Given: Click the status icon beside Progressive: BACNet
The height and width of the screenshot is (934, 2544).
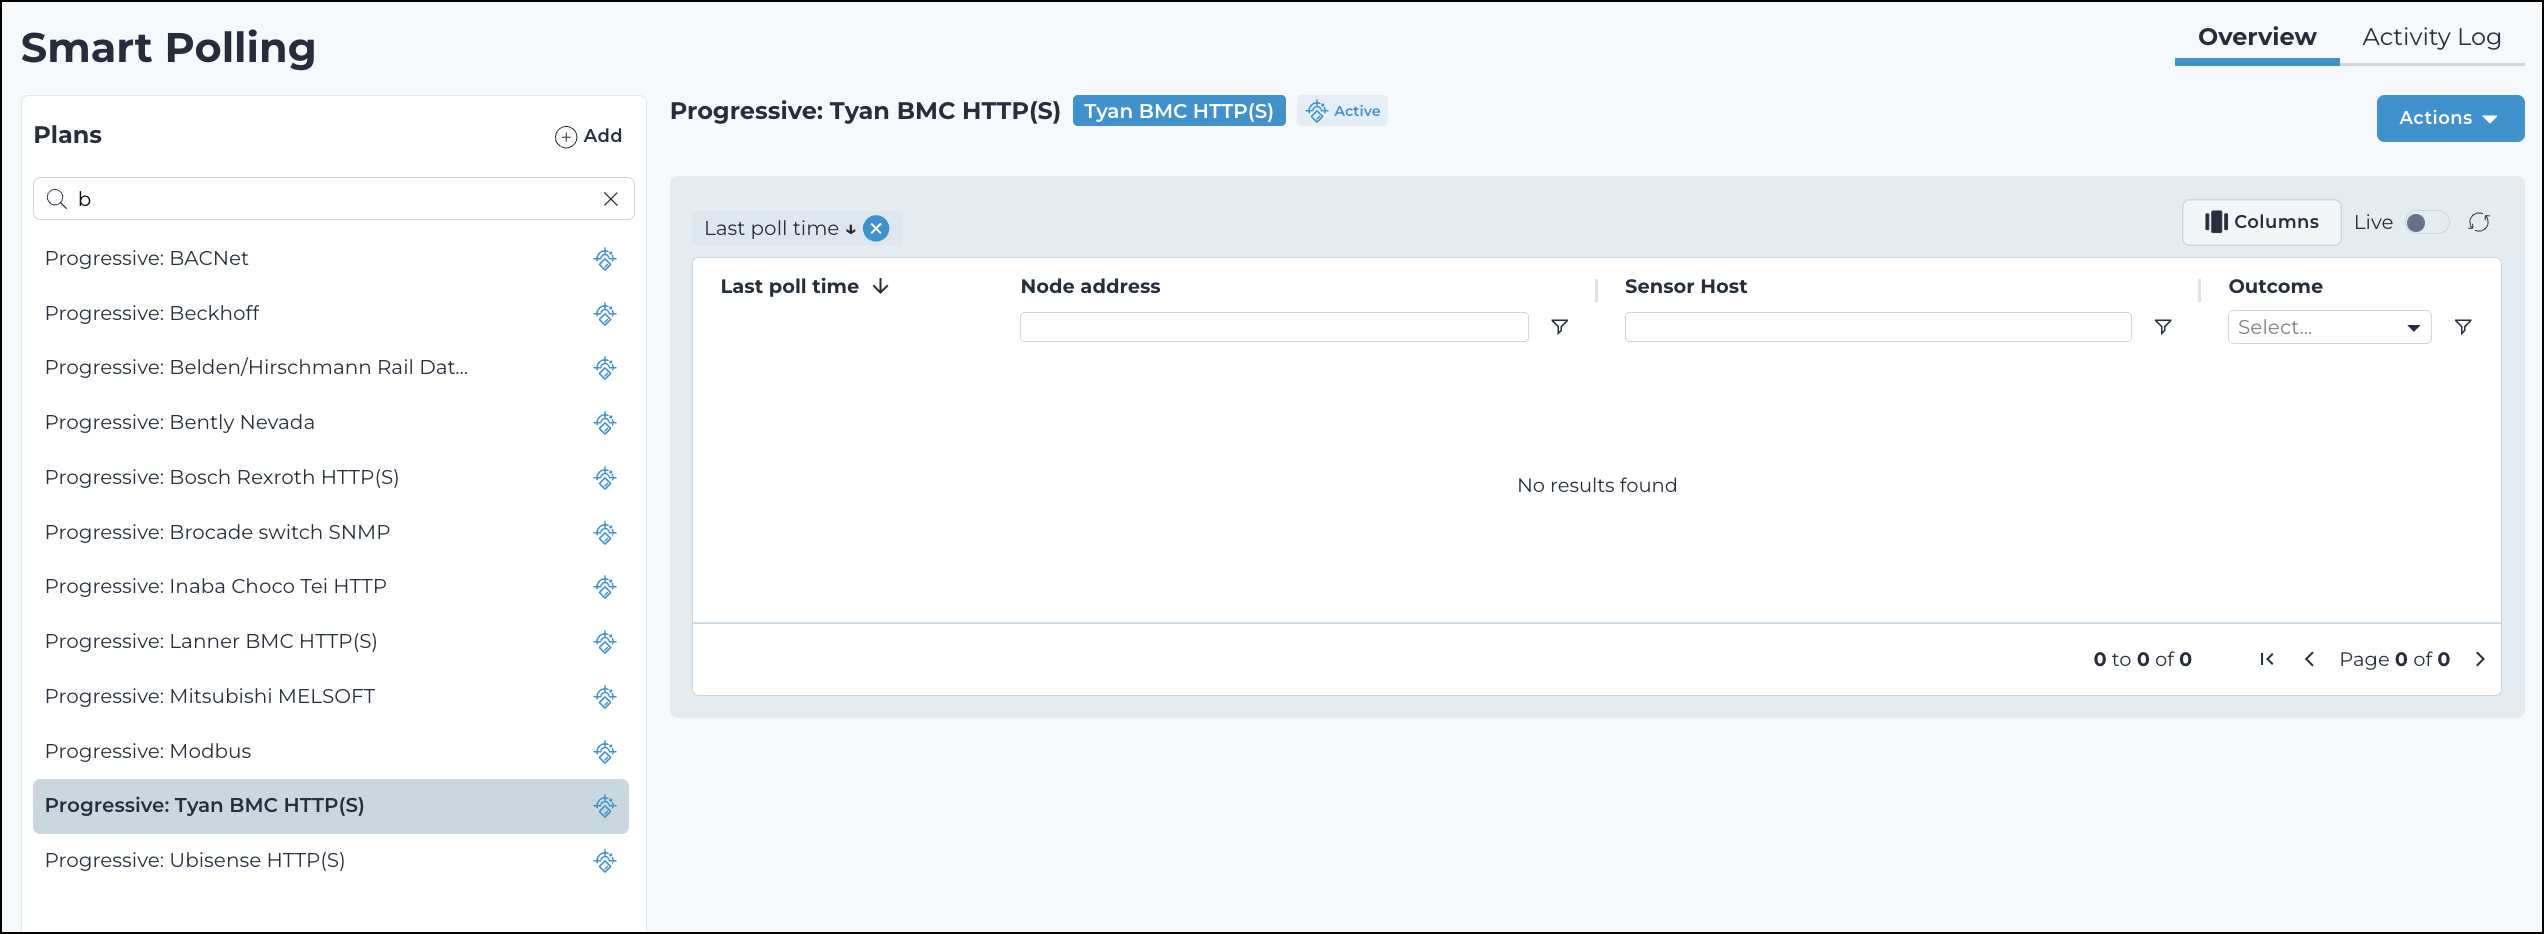Looking at the screenshot, I should tap(605, 259).
